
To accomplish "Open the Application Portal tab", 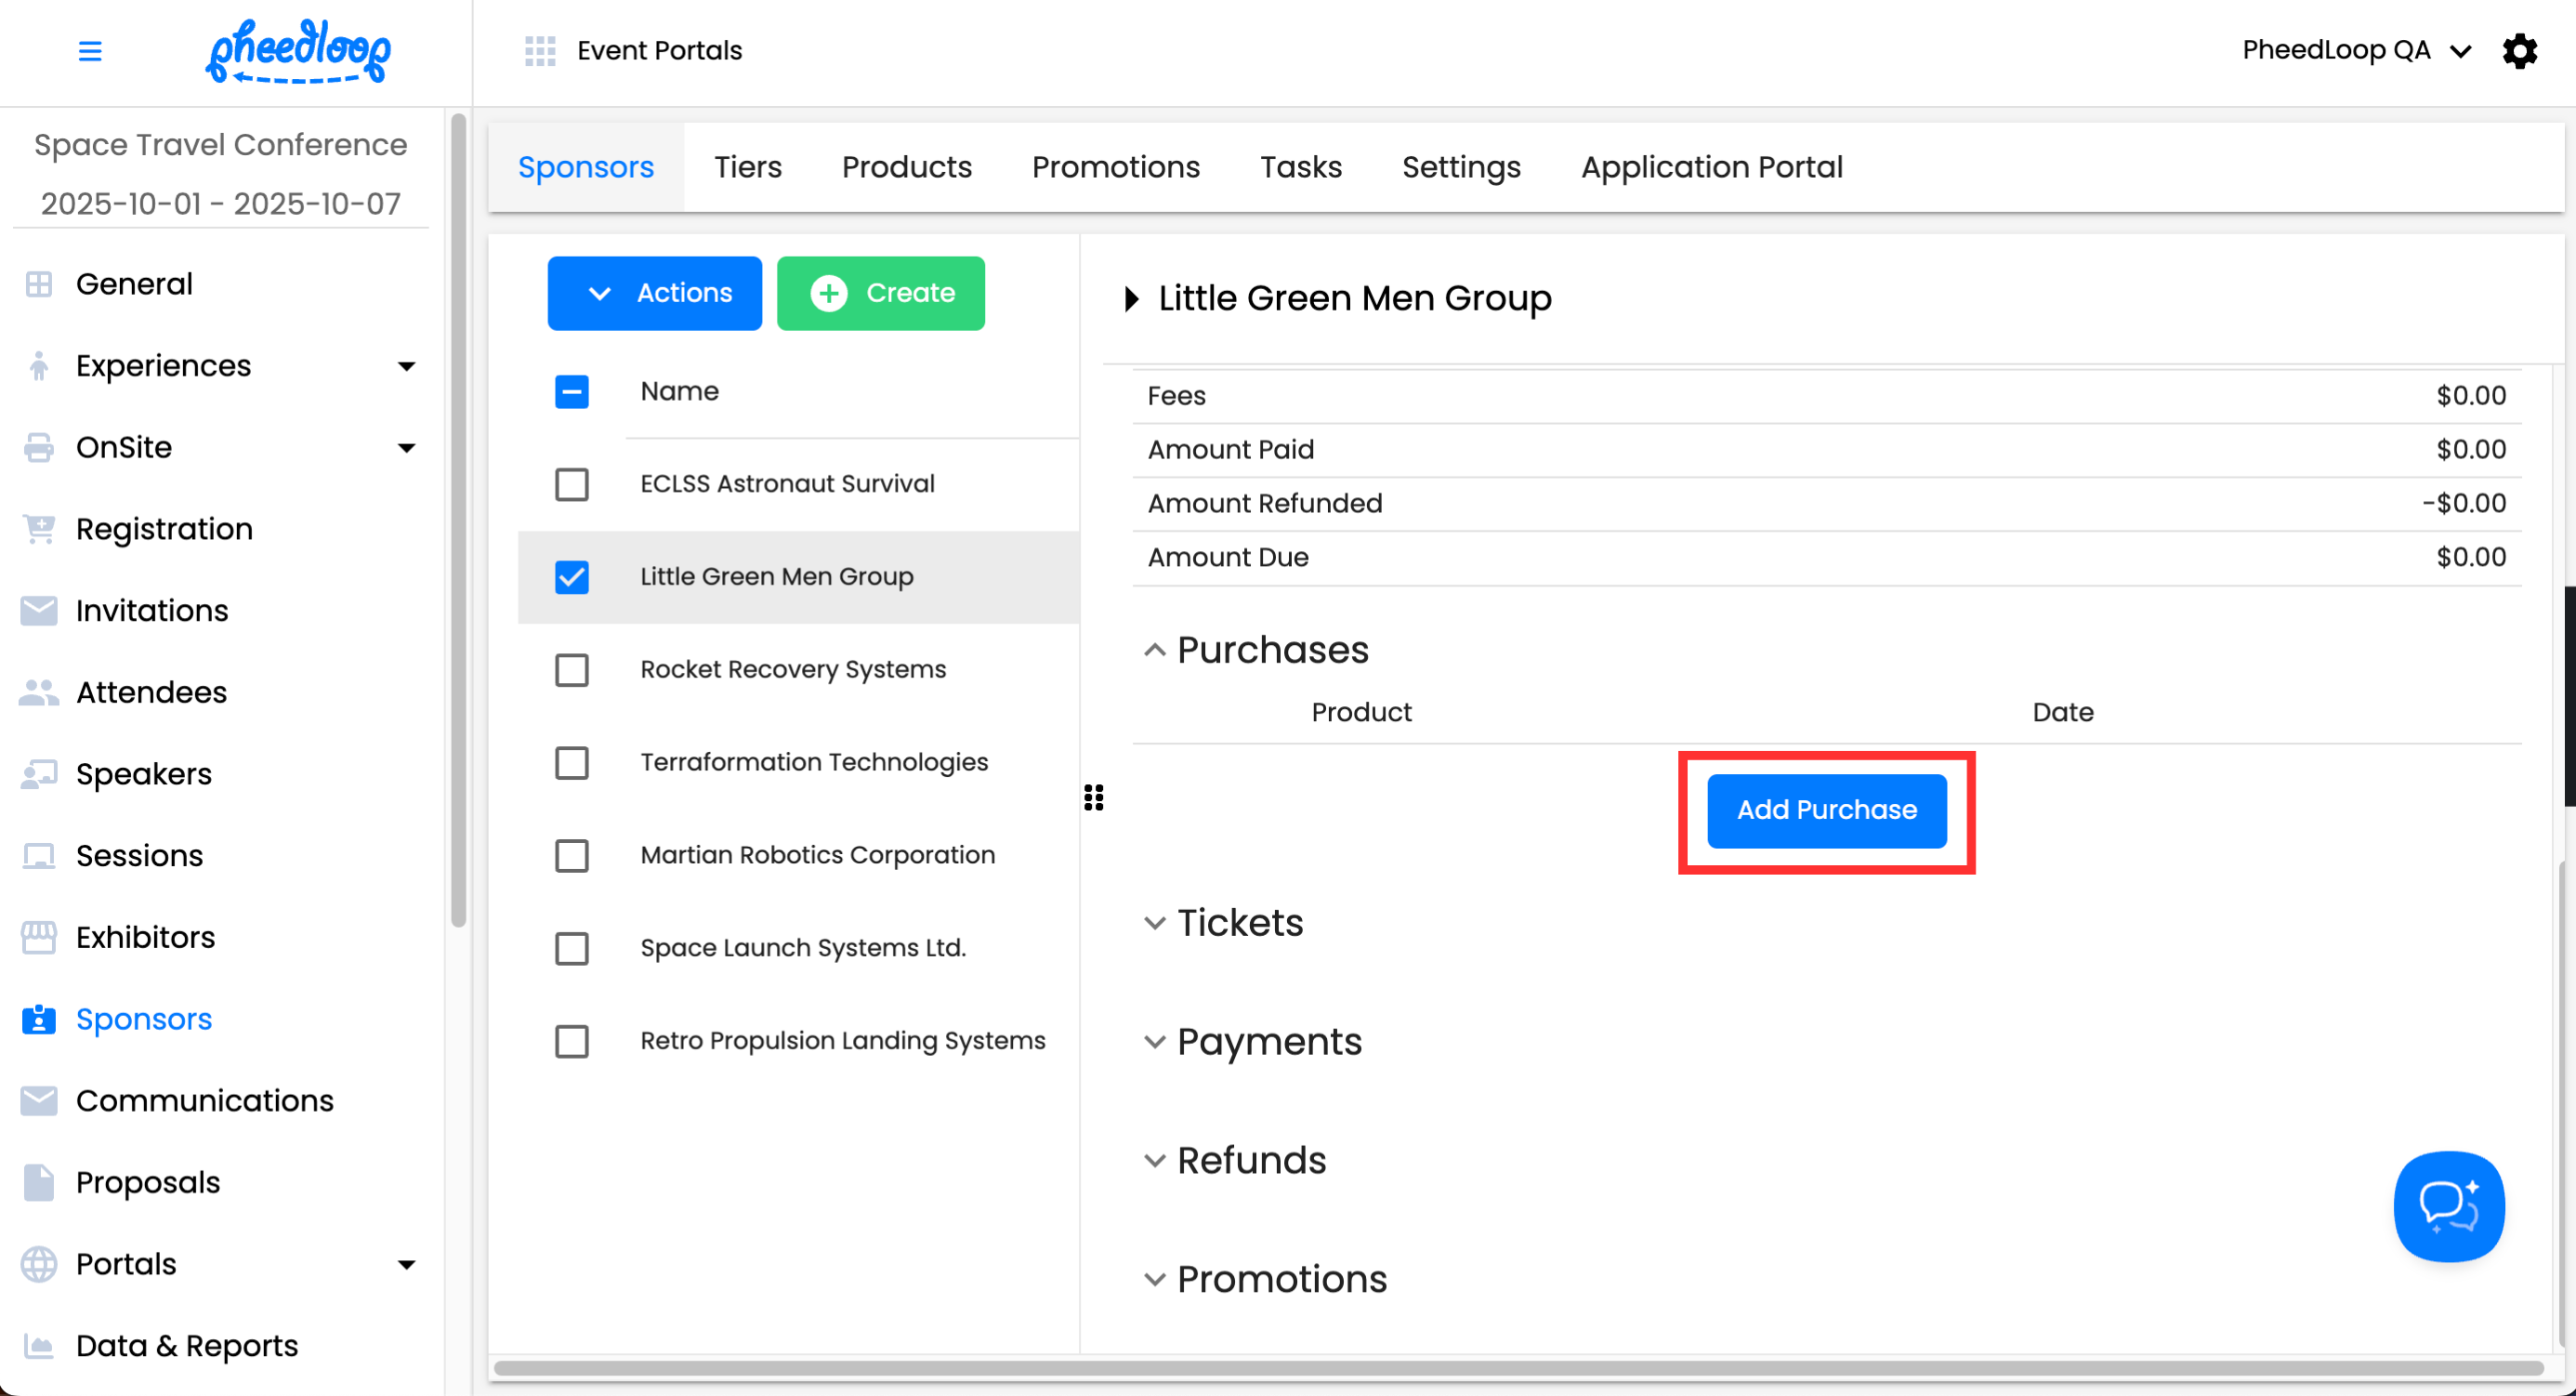I will point(1711,167).
